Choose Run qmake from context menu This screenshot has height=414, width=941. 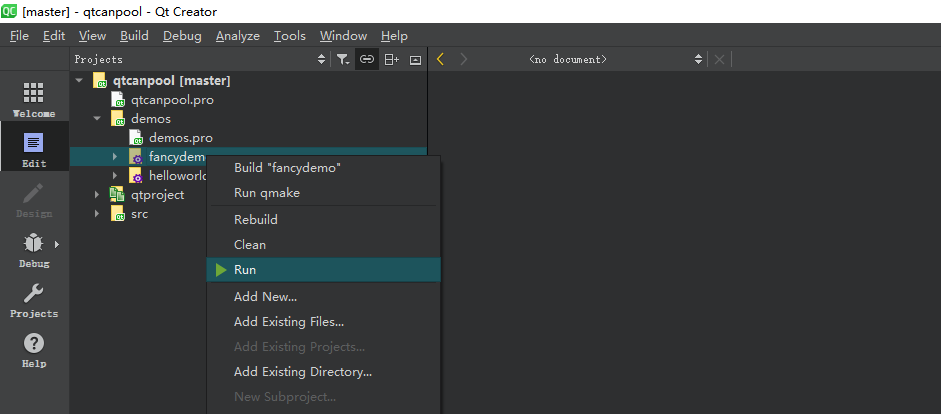(323, 193)
